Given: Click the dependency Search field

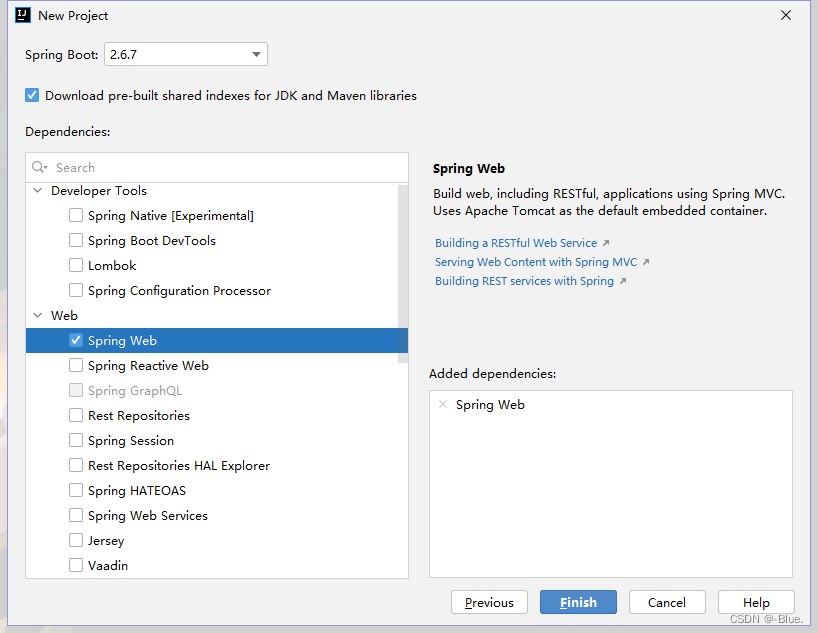Looking at the screenshot, I should click(x=217, y=168).
